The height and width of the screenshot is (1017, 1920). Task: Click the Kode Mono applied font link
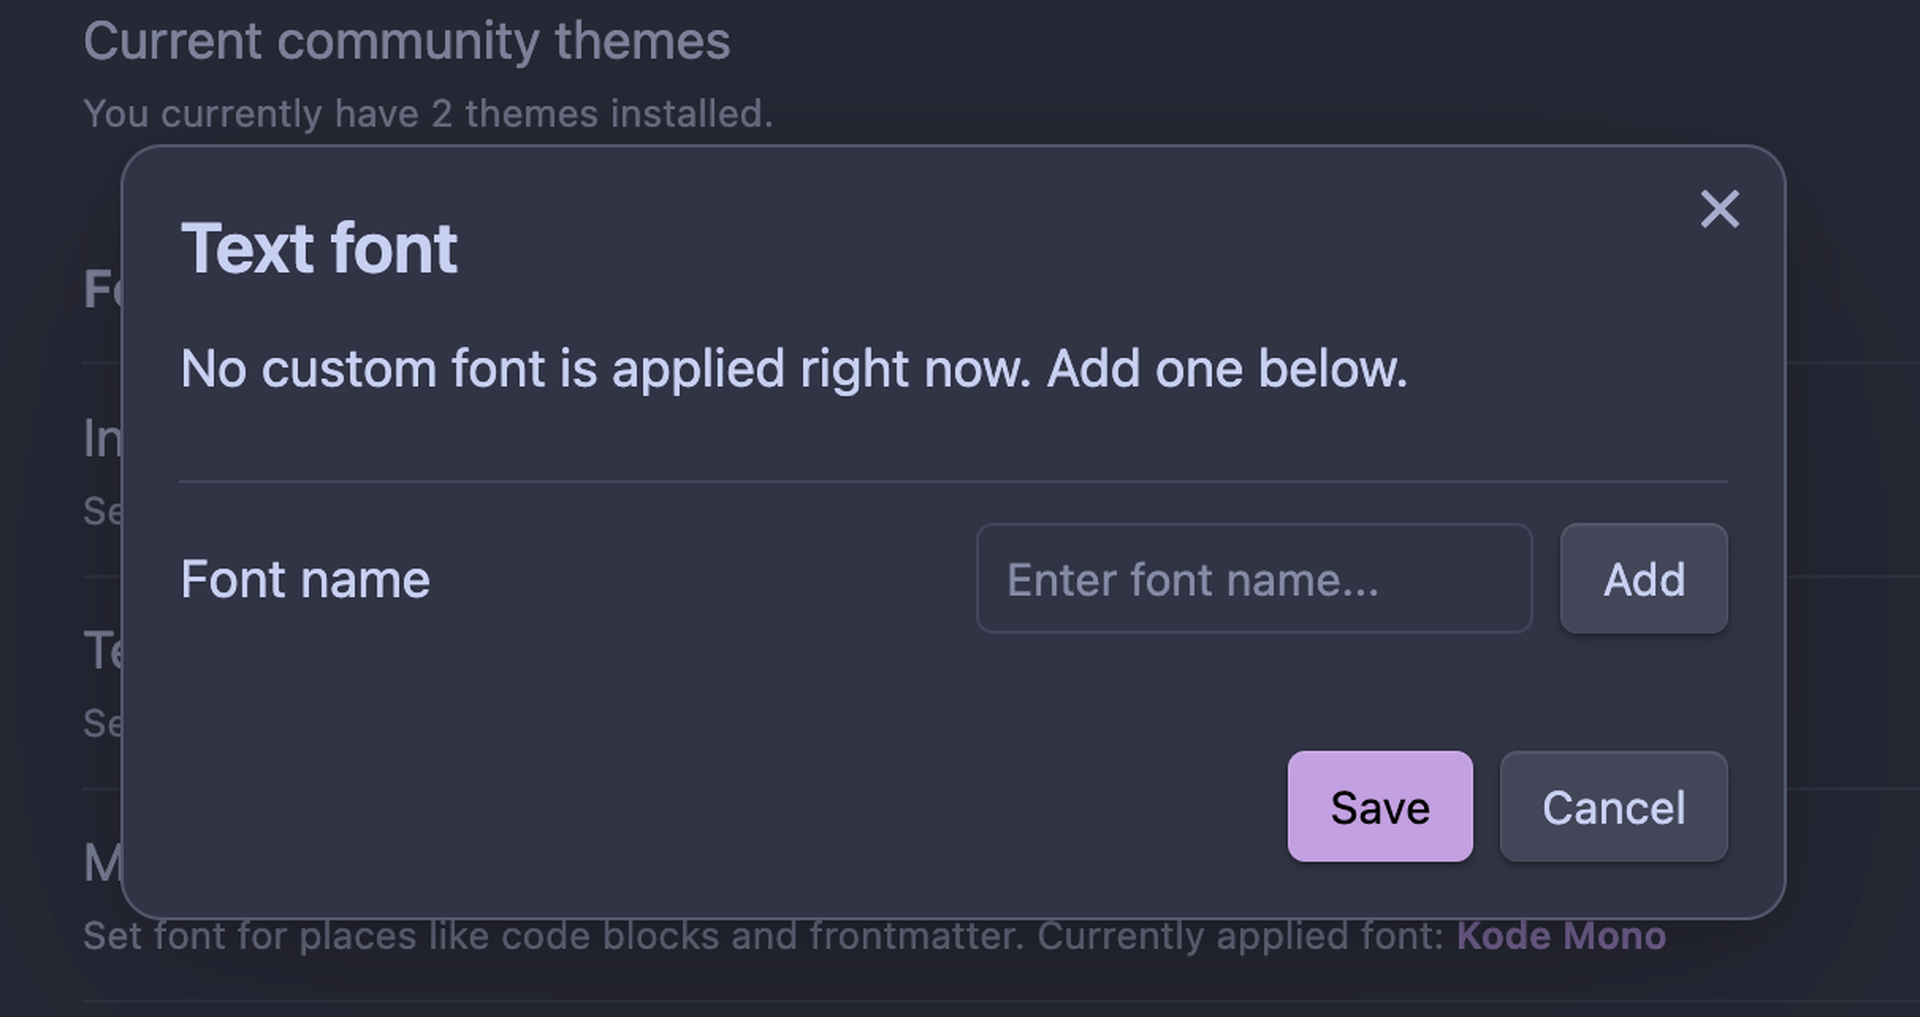coord(1558,936)
